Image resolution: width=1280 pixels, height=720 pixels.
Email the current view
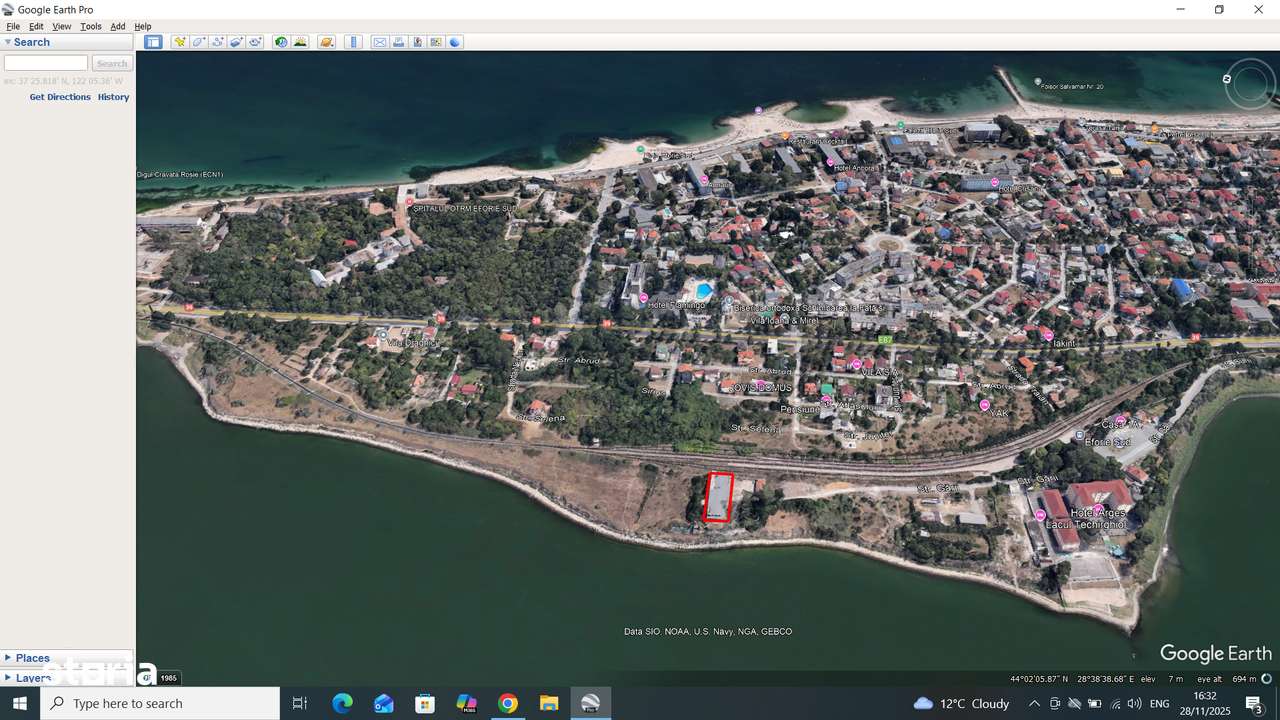point(380,41)
